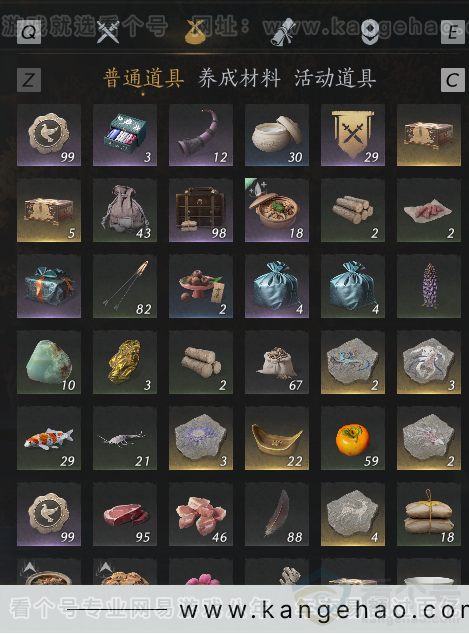Select the feather item with 88
469x634 pixels.
point(277,514)
